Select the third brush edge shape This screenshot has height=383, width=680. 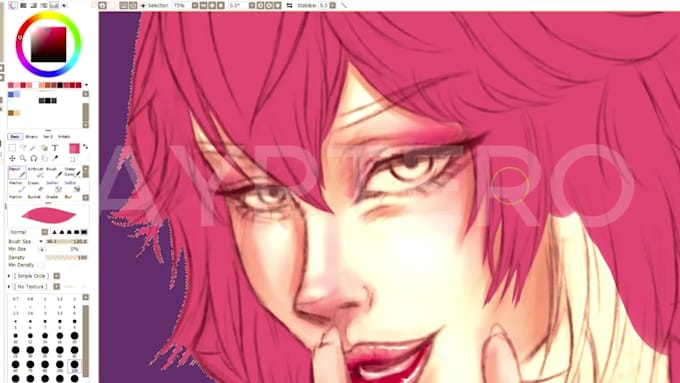point(69,232)
